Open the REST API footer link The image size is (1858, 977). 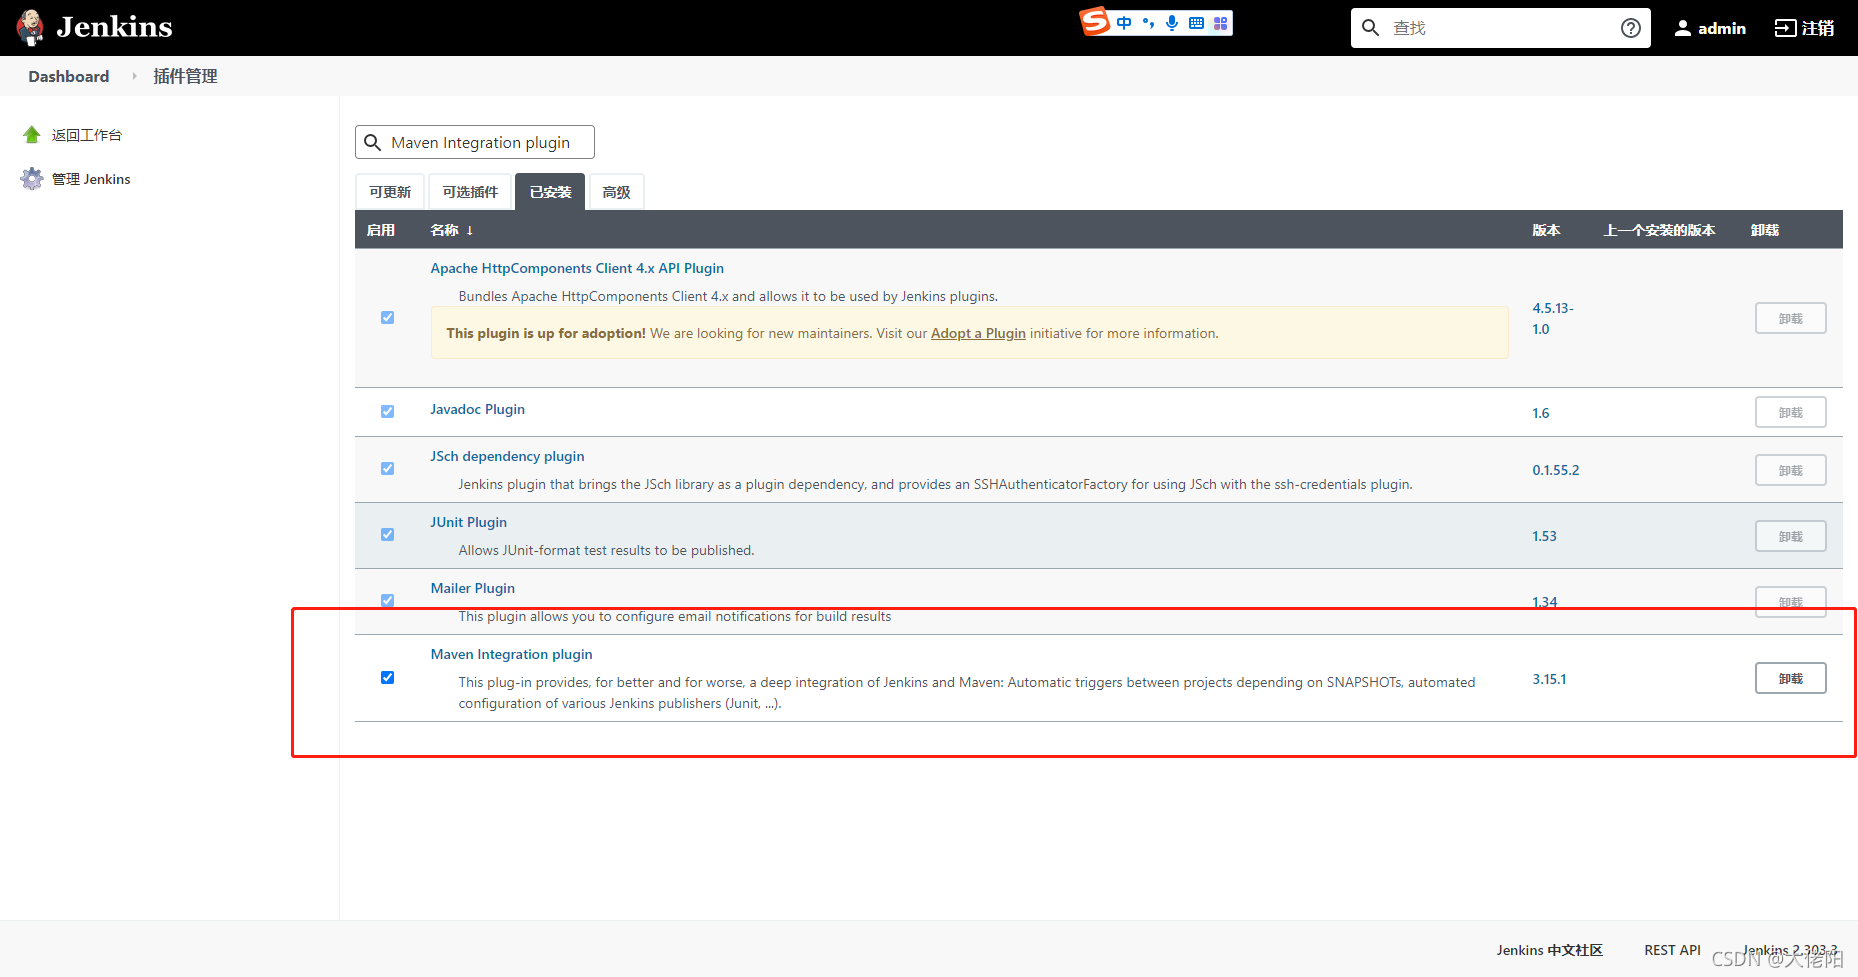pyautogui.click(x=1672, y=950)
